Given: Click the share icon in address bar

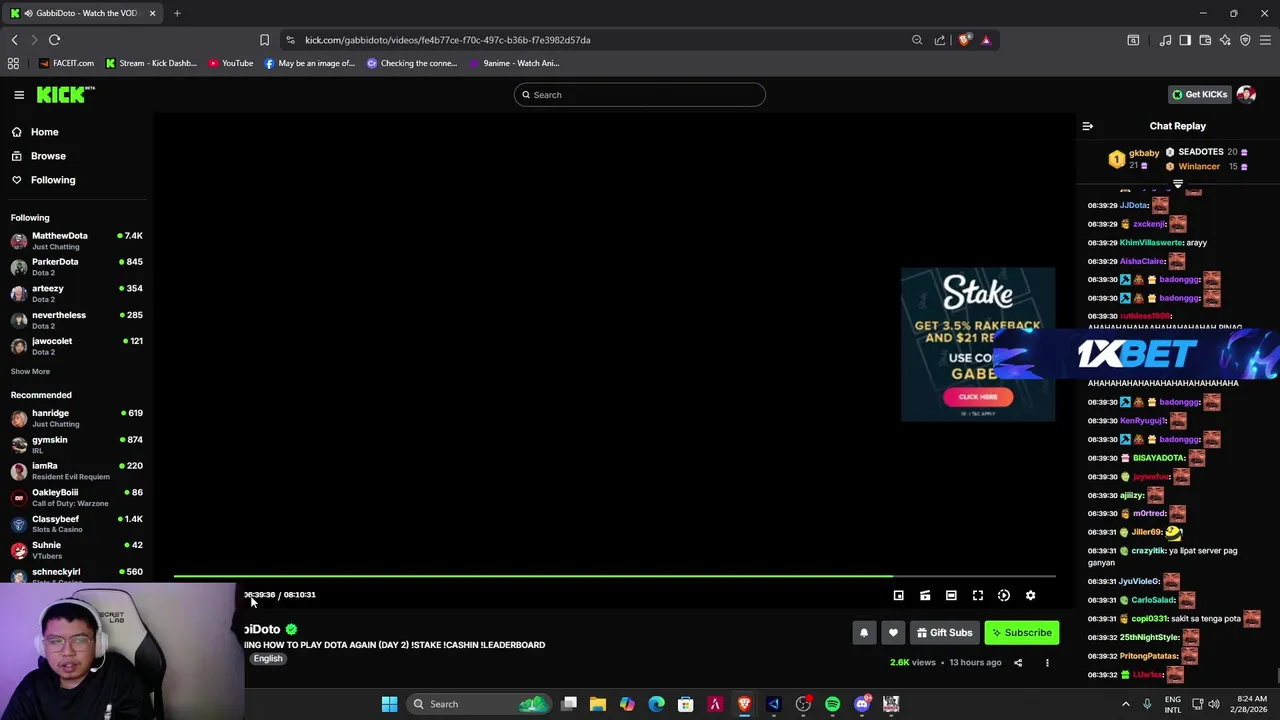Looking at the screenshot, I should coord(940,40).
